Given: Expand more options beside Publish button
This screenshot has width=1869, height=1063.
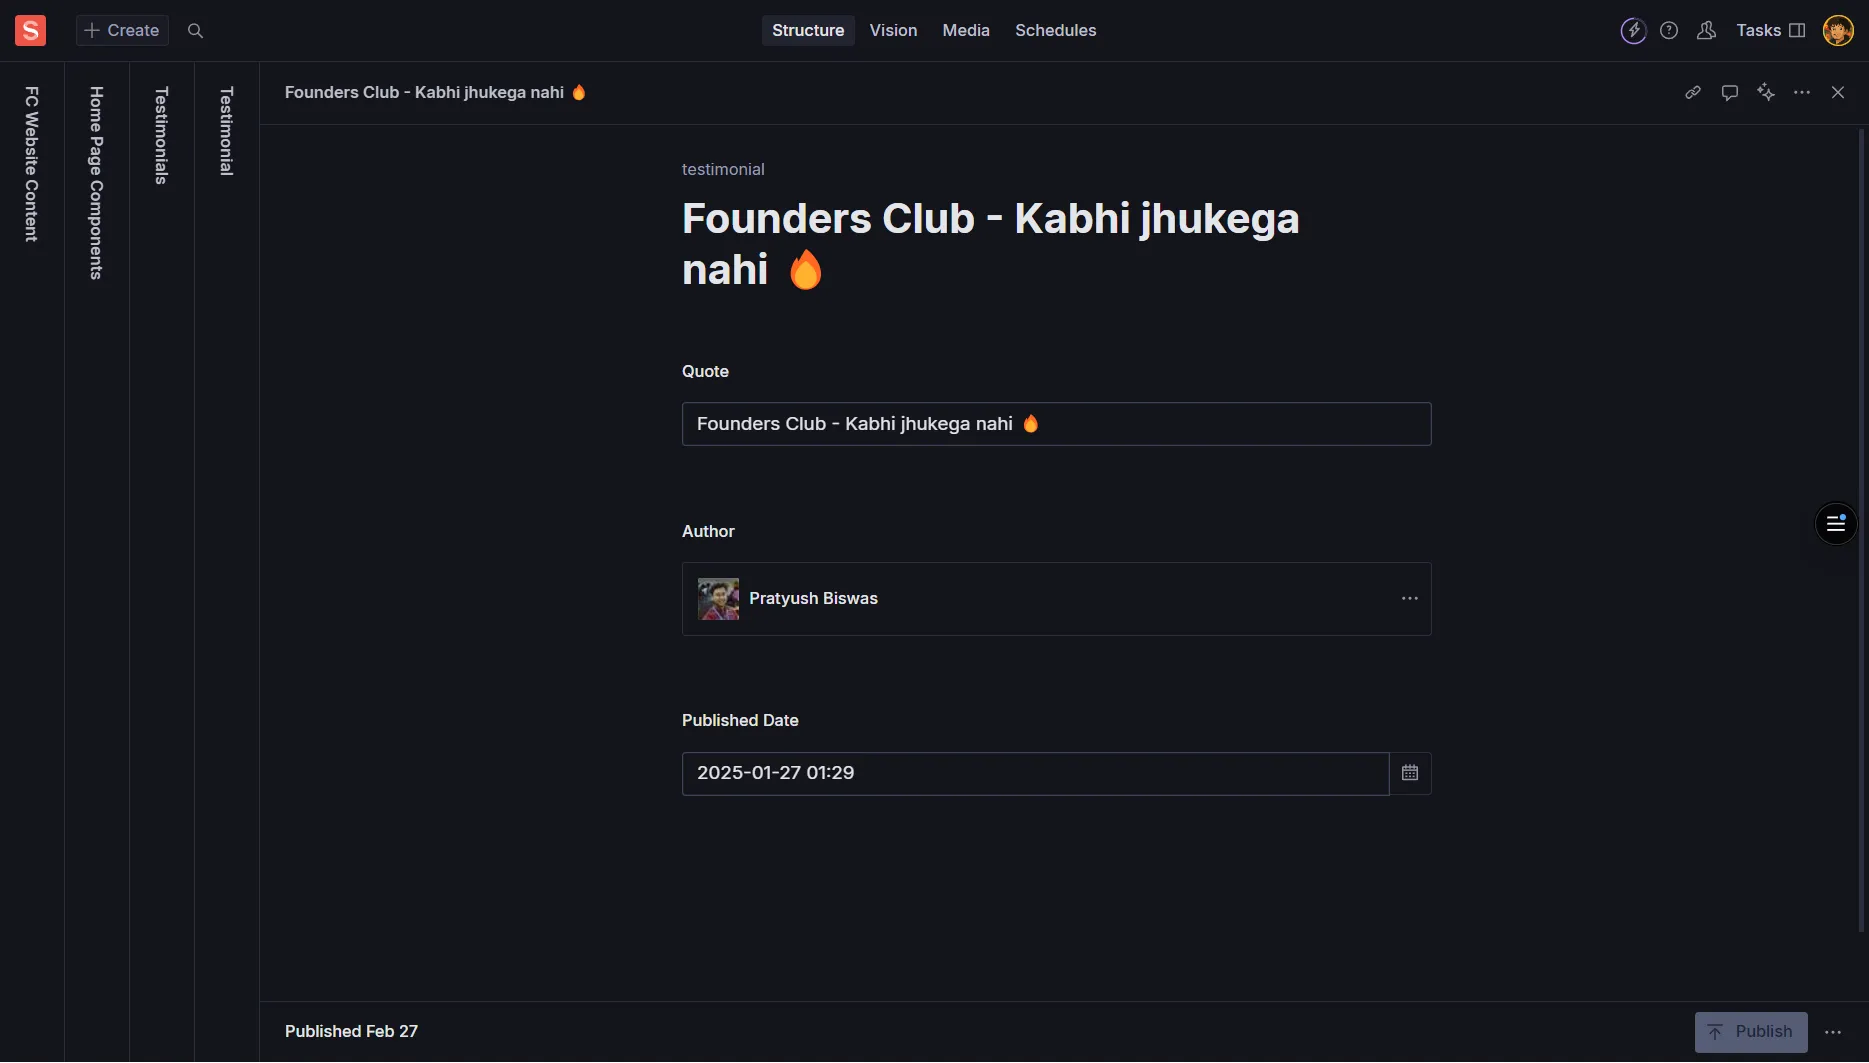Looking at the screenshot, I should (x=1833, y=1032).
